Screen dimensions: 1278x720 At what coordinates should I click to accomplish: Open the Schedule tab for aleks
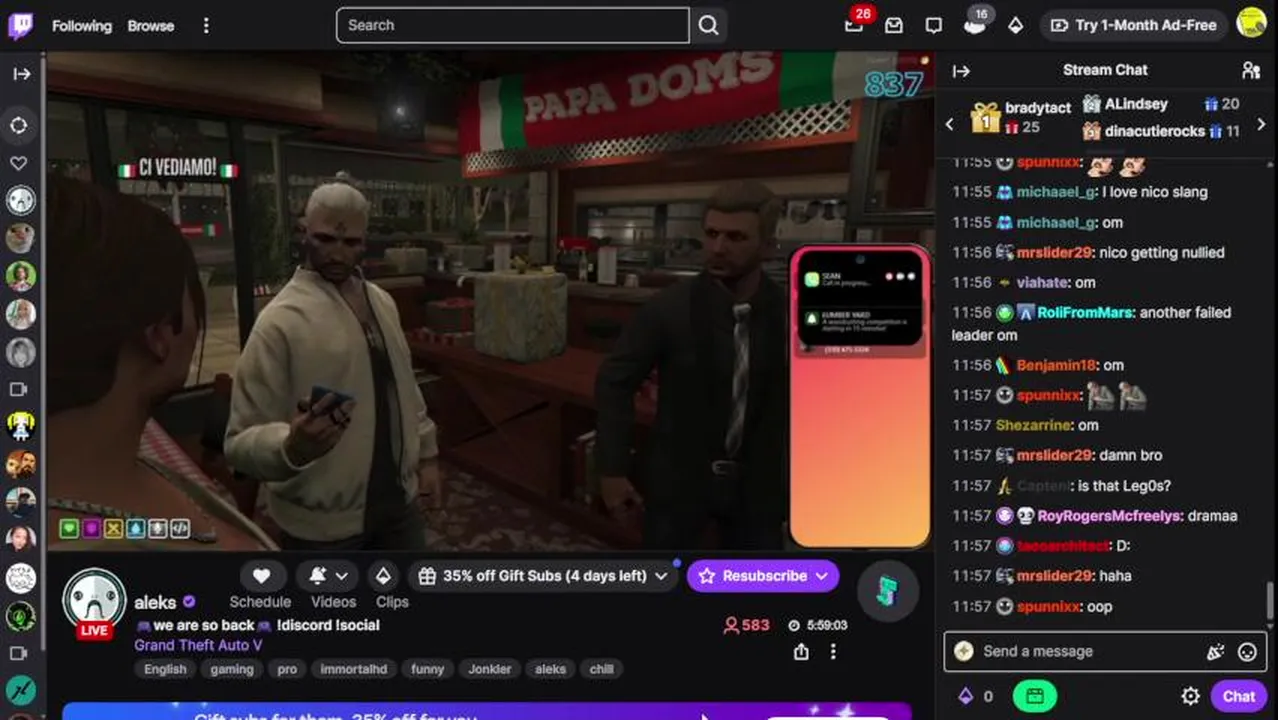(260, 602)
